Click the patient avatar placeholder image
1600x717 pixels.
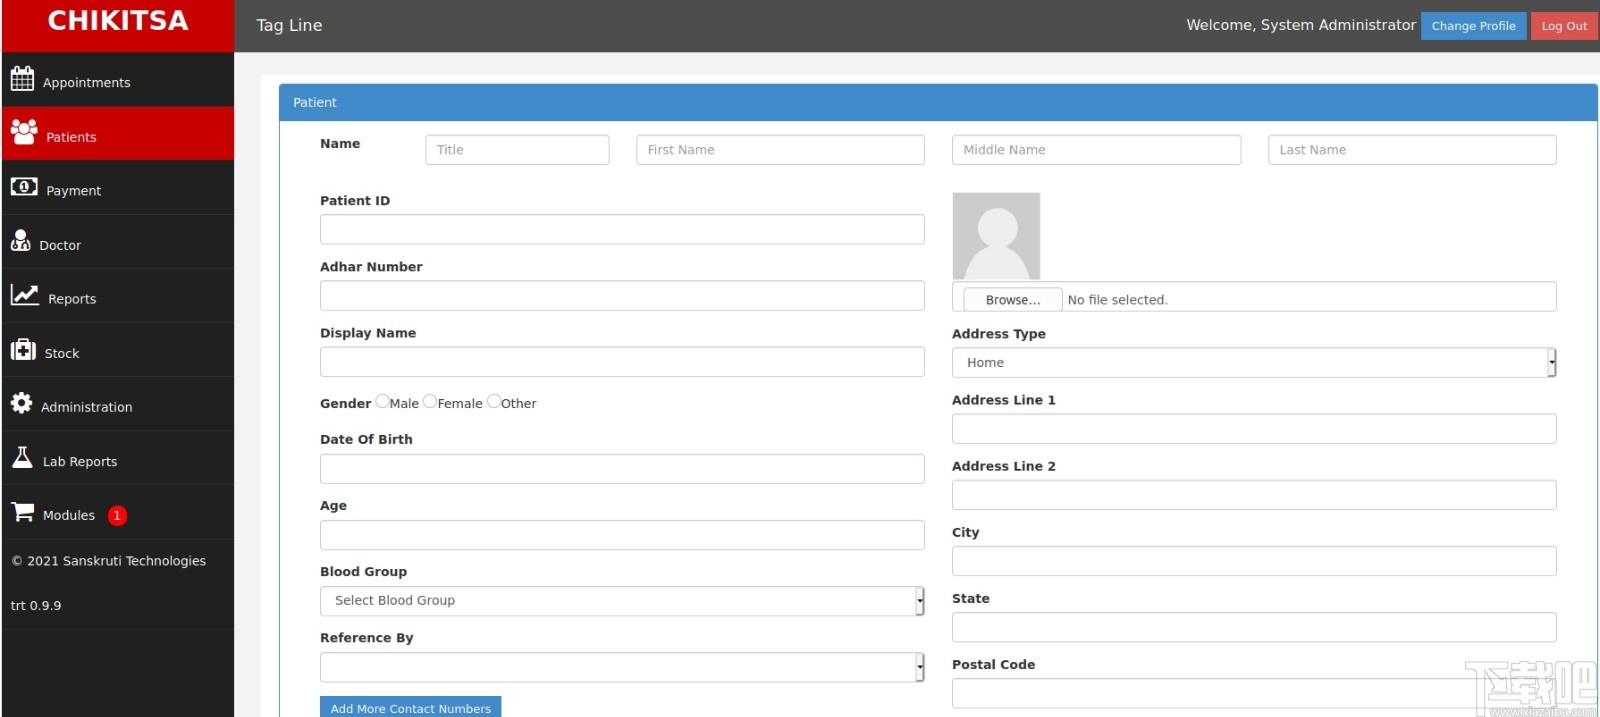click(996, 236)
